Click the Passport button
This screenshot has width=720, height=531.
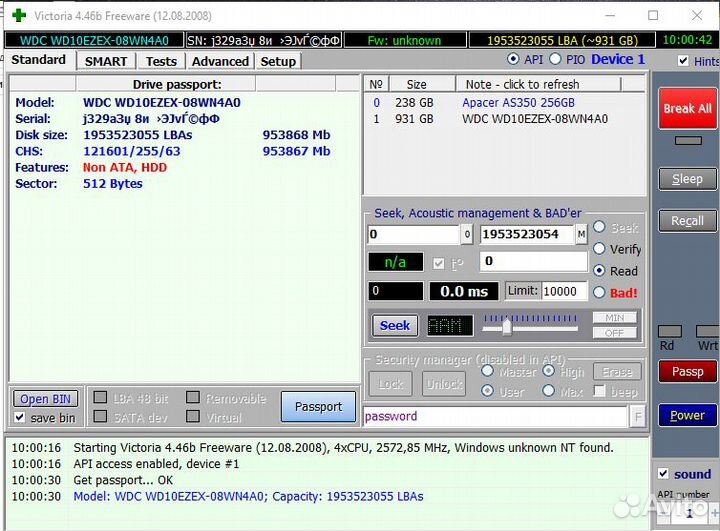click(x=318, y=407)
